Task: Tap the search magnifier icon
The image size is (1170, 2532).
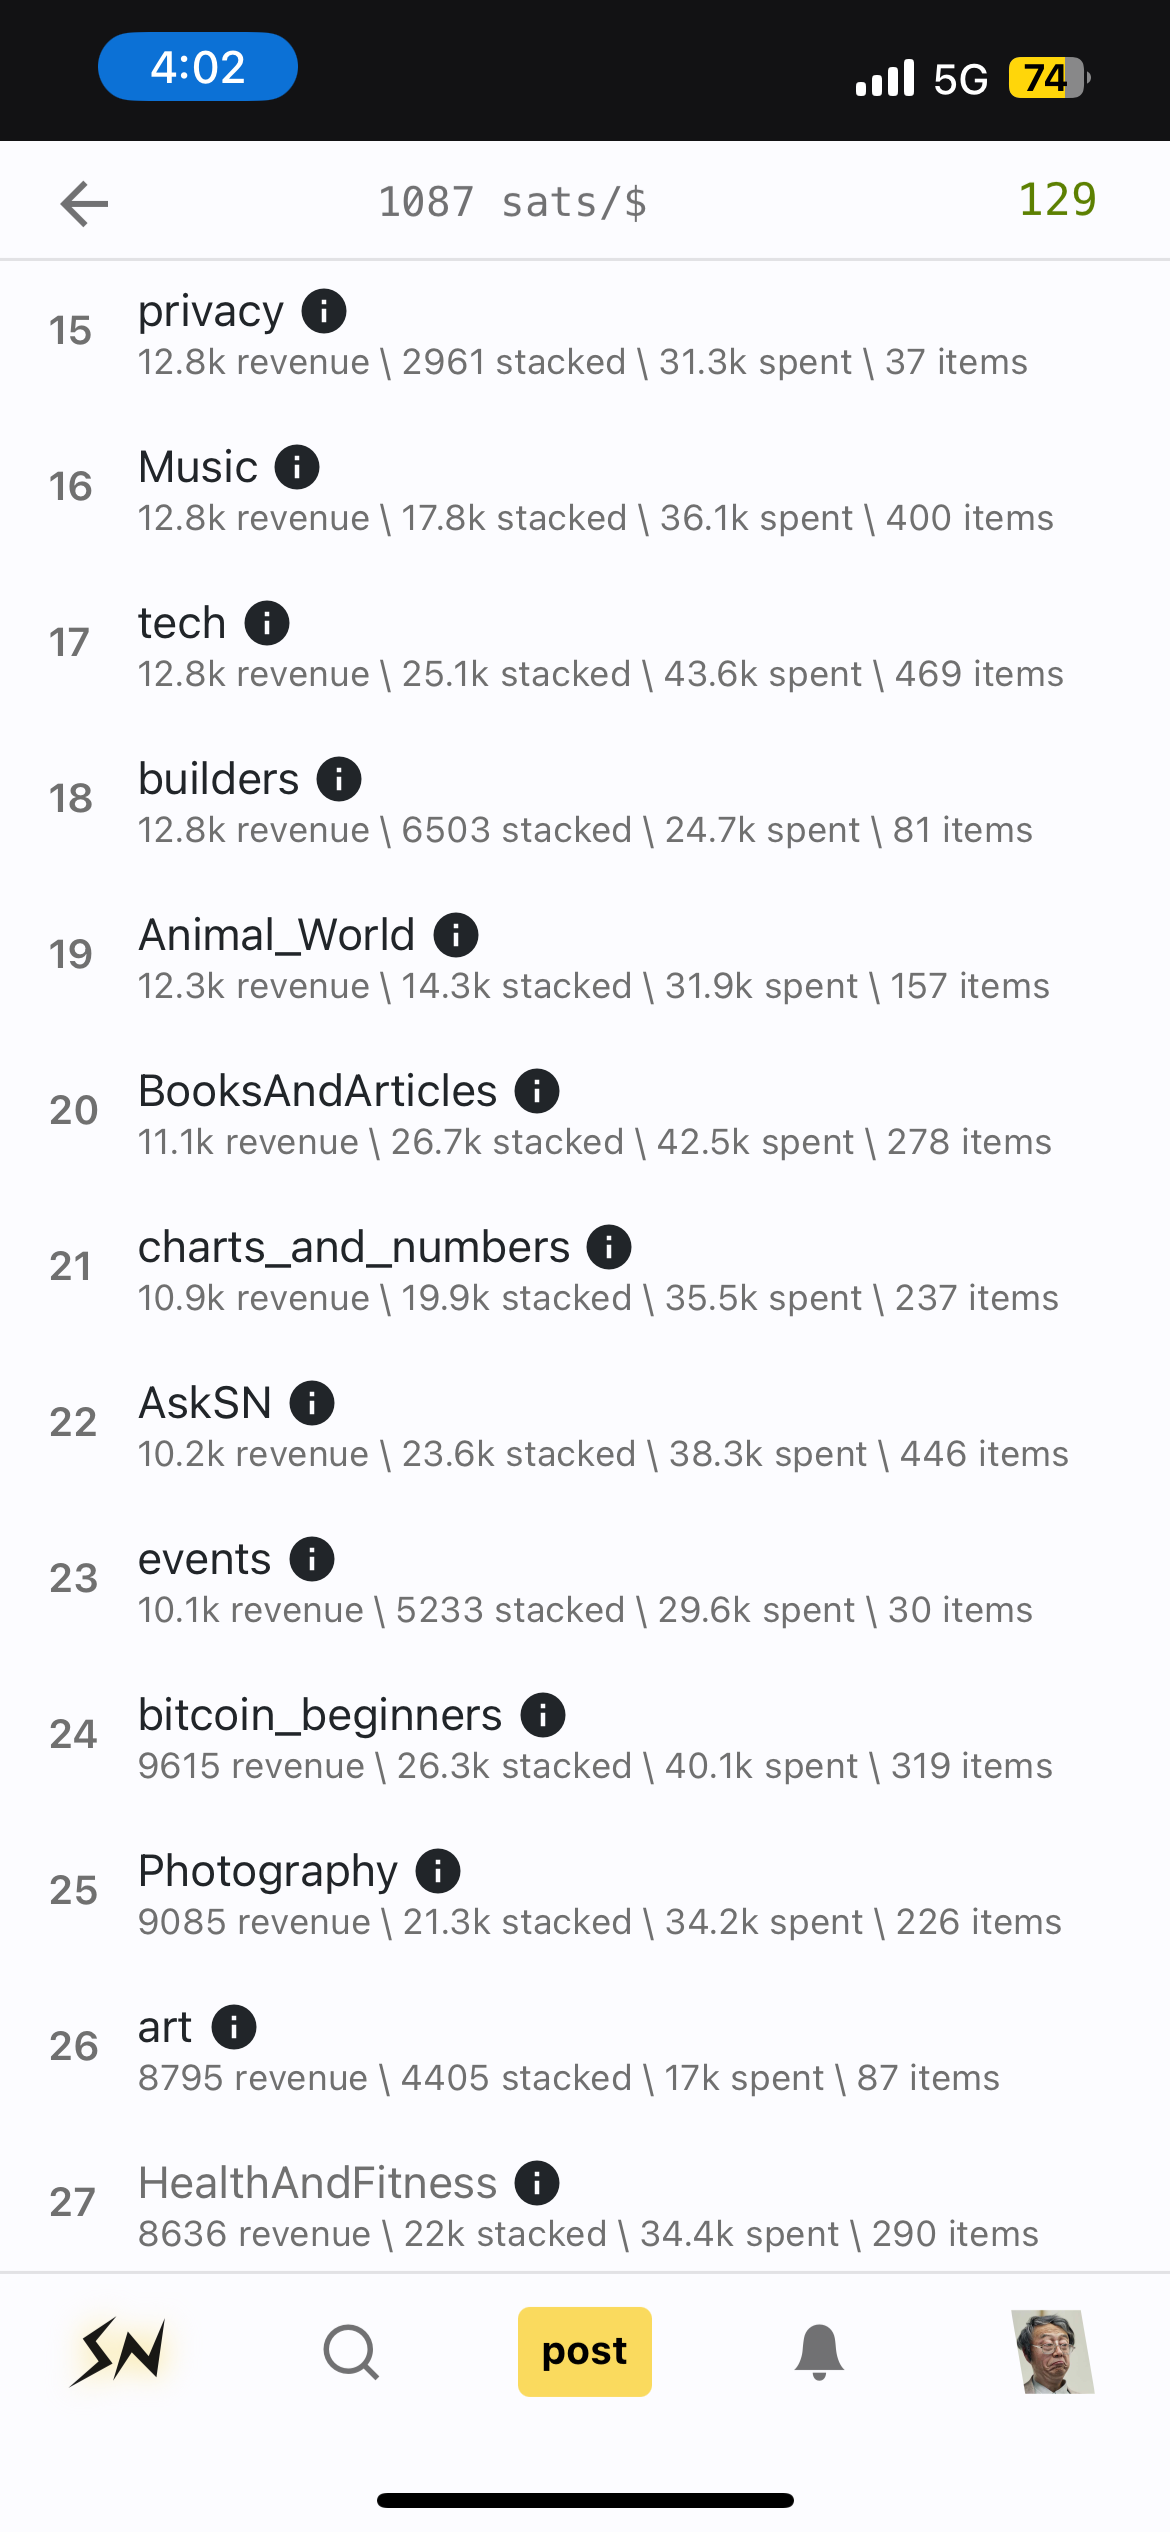Action: coord(351,2351)
